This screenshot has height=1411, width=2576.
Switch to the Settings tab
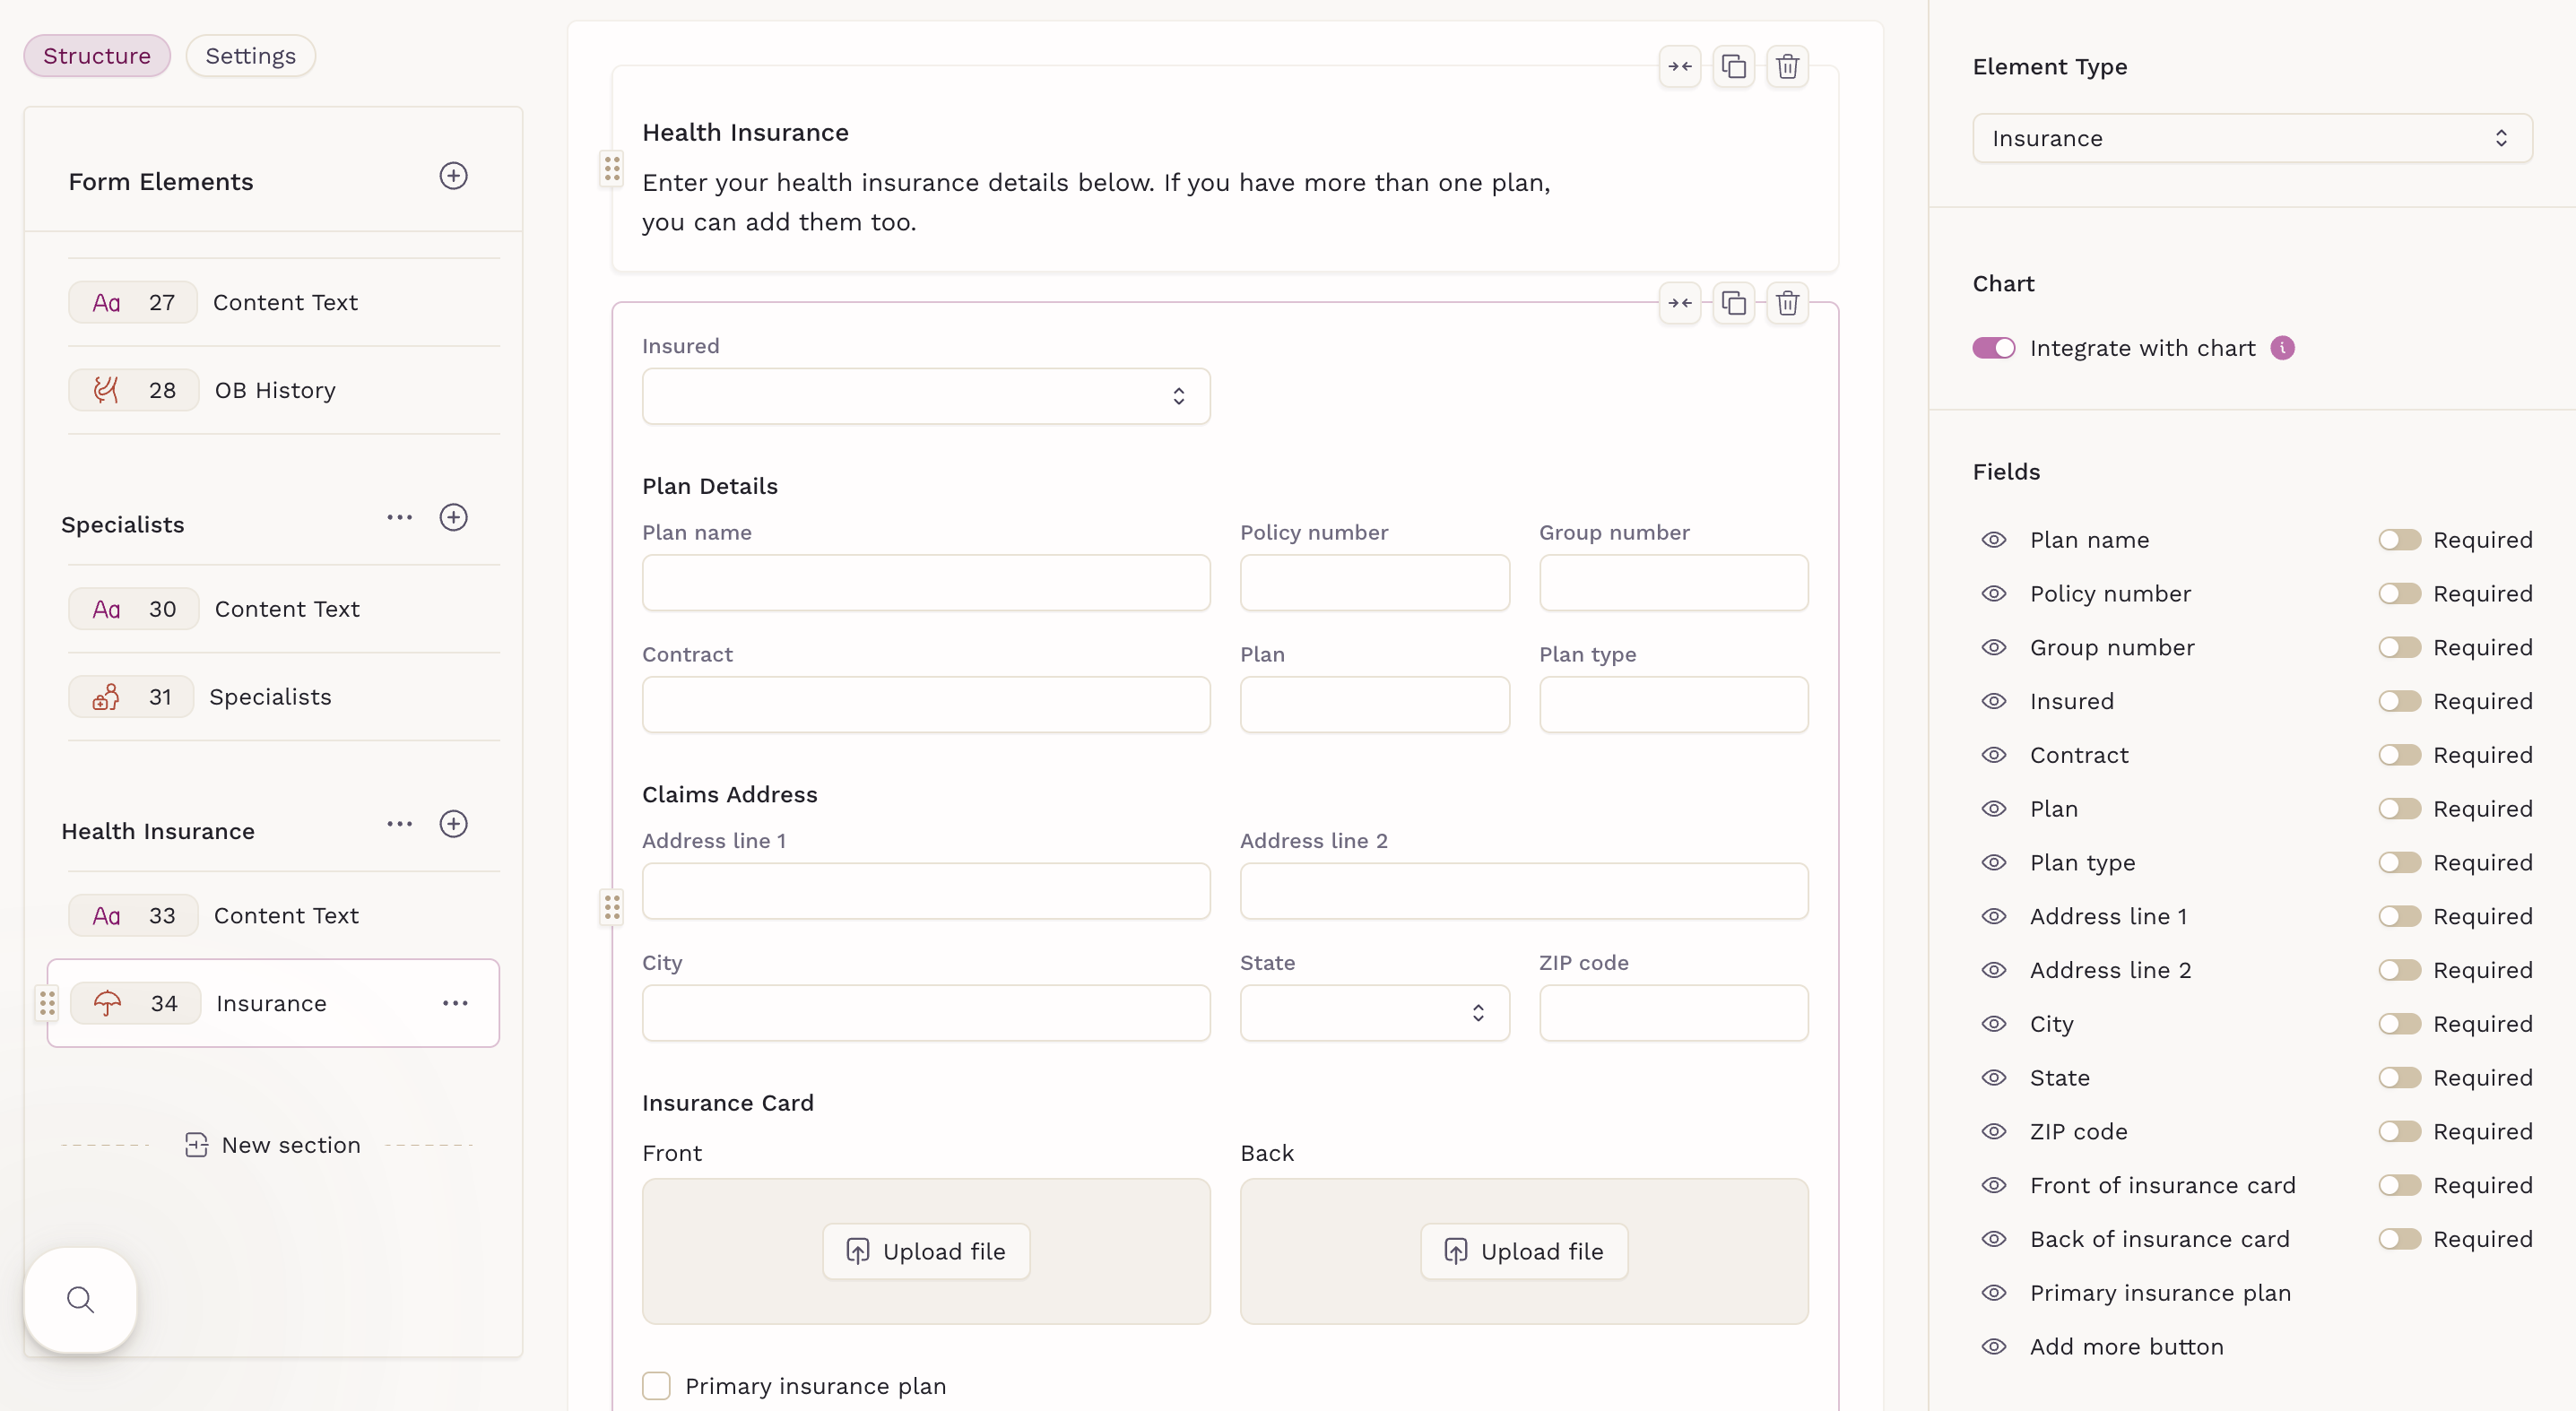coord(250,56)
